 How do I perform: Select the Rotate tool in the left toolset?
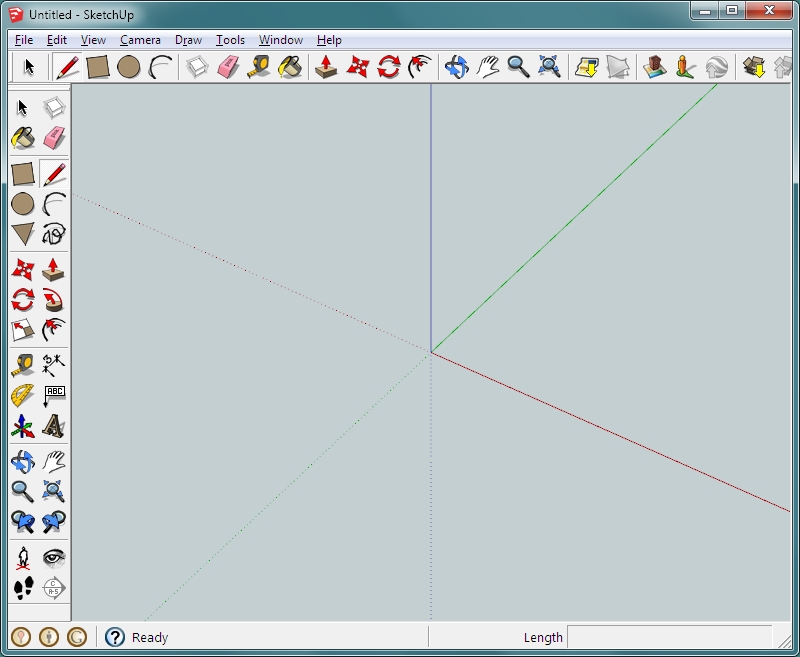click(22, 300)
